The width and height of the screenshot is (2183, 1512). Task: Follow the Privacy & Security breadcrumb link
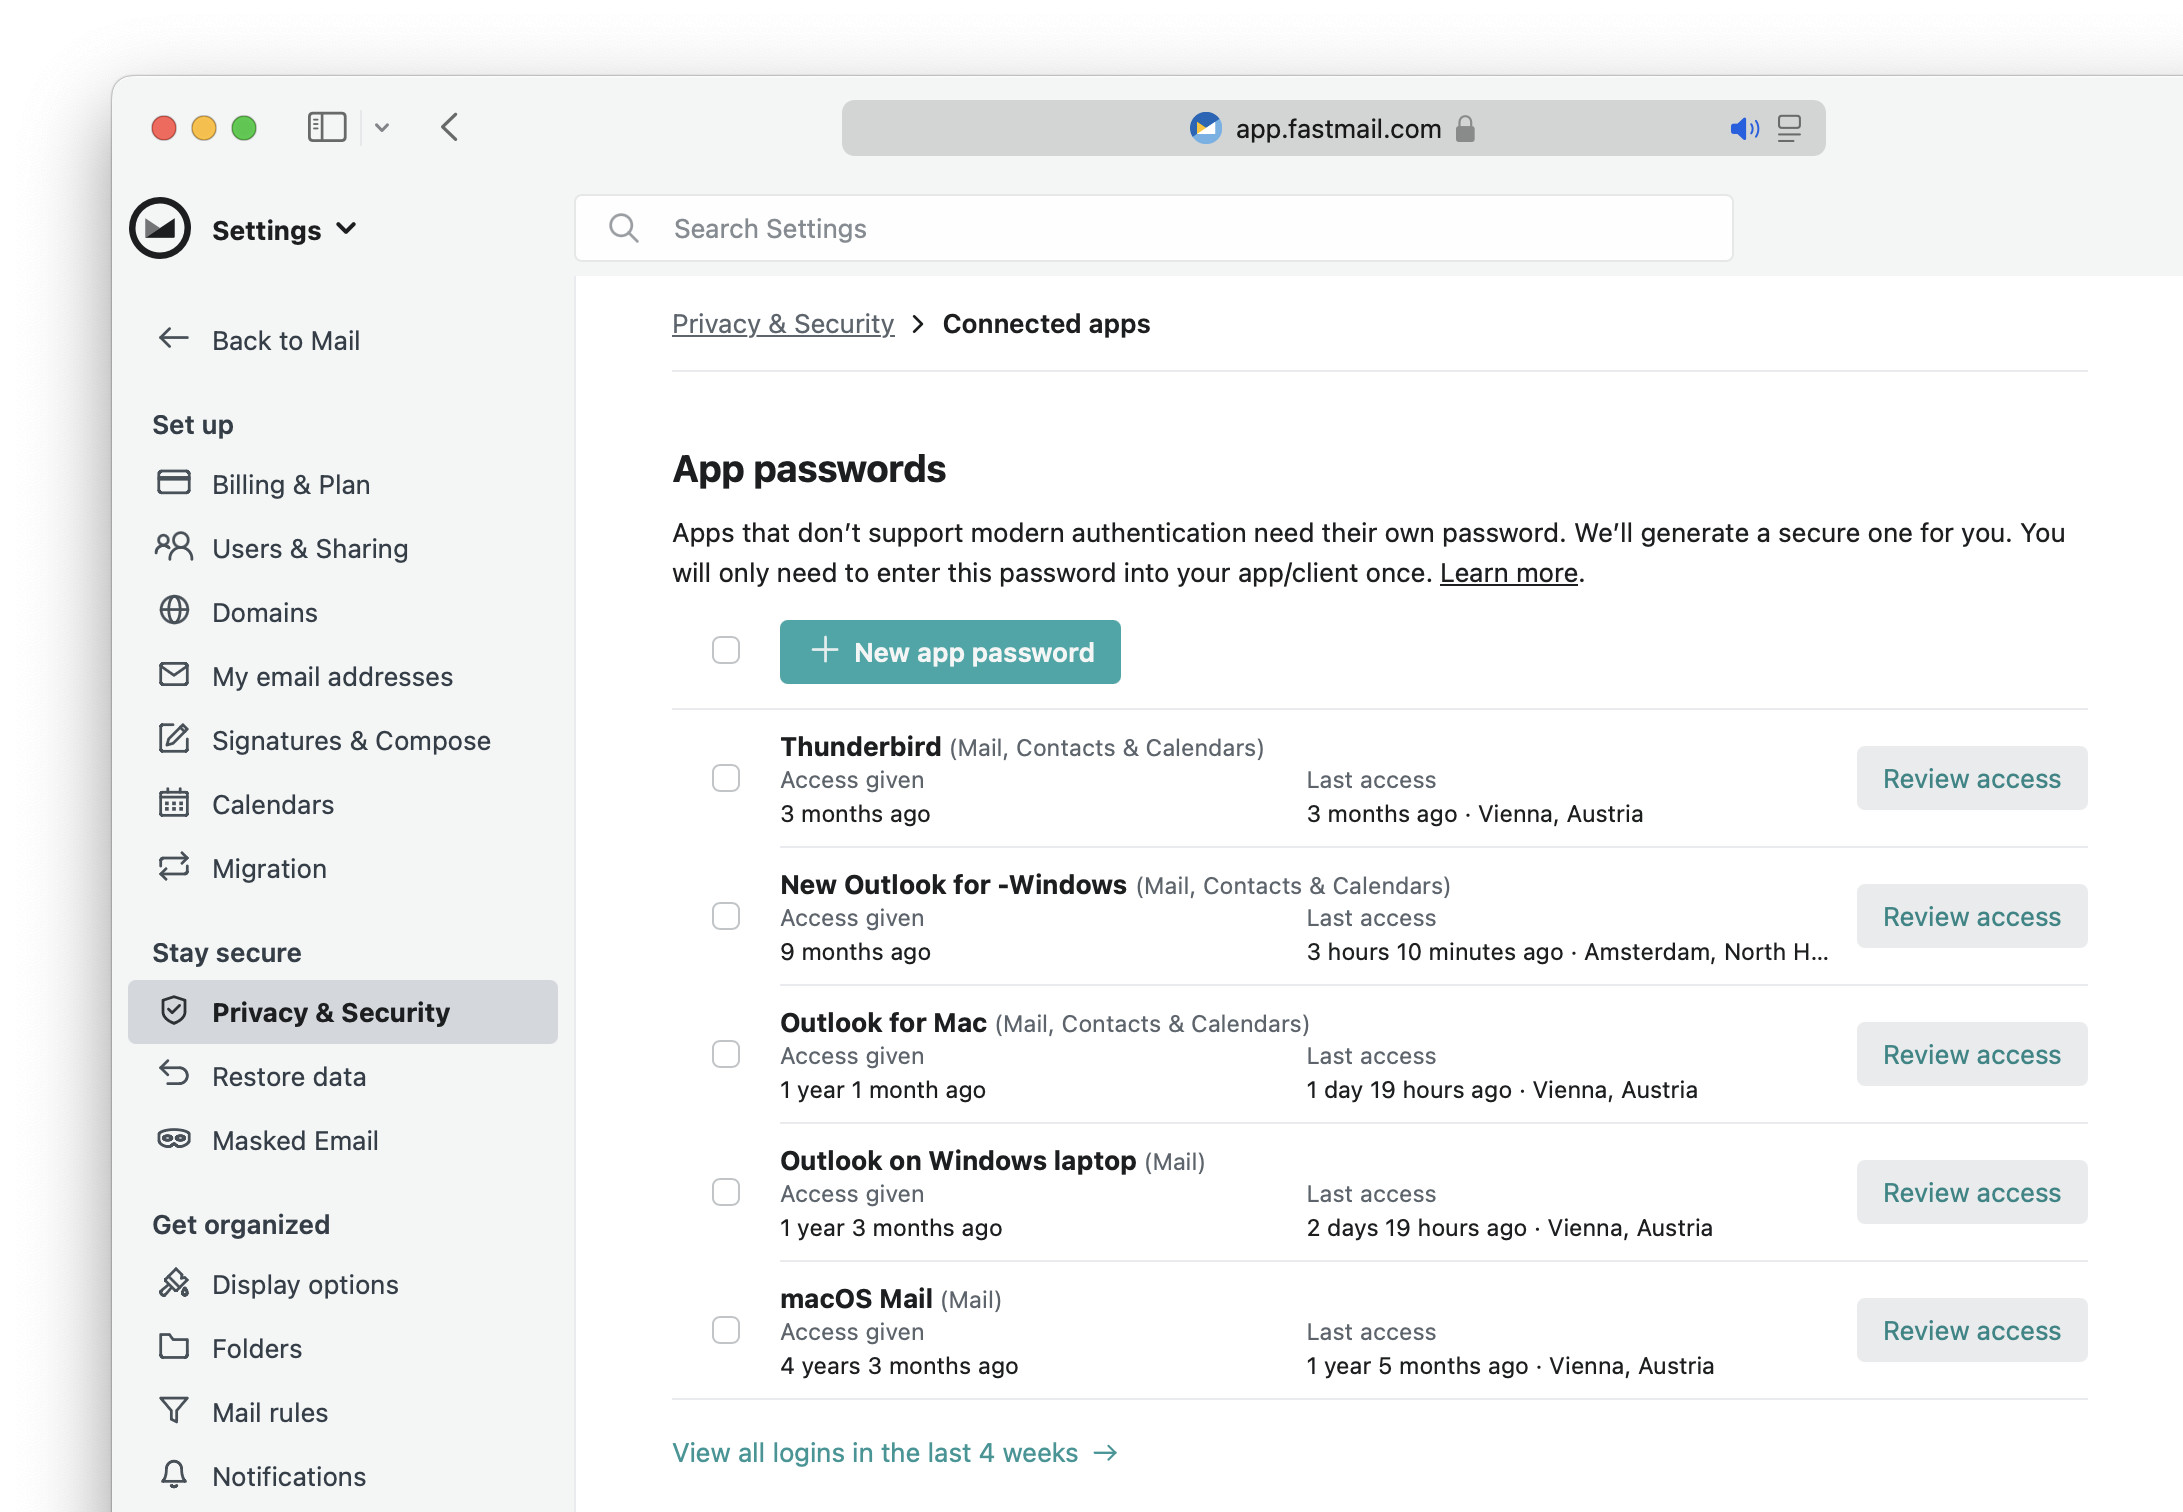pos(783,324)
